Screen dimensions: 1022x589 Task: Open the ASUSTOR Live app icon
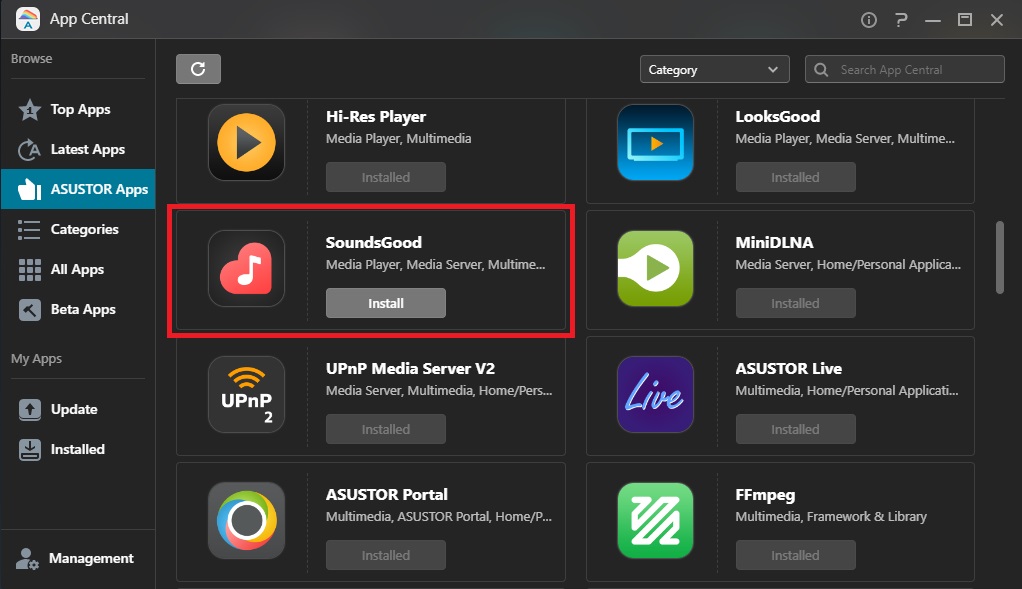(x=655, y=394)
